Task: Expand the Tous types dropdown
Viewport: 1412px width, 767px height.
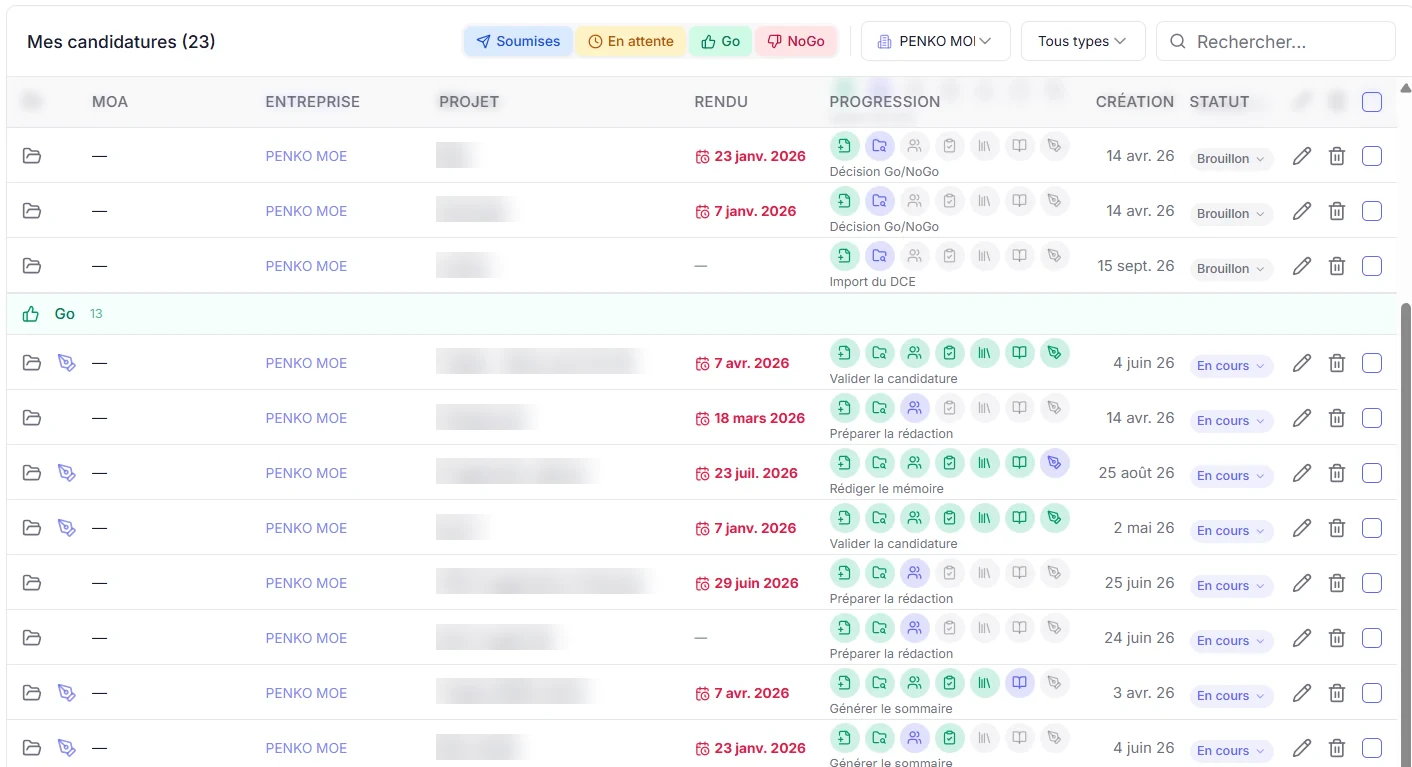Action: 1082,41
